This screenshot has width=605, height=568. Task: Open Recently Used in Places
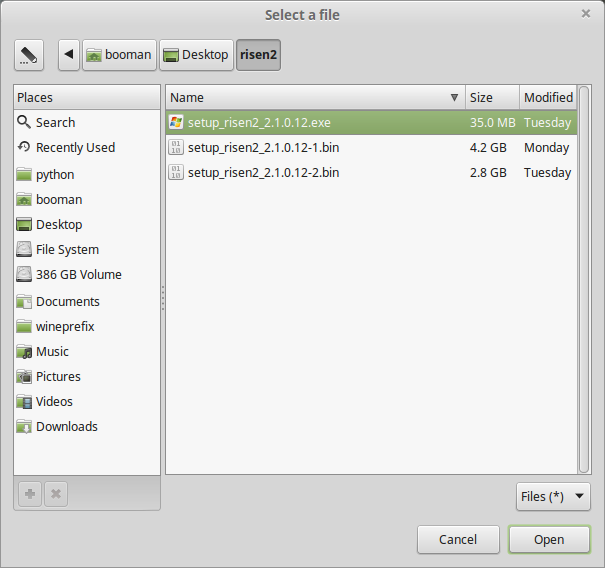point(87,147)
